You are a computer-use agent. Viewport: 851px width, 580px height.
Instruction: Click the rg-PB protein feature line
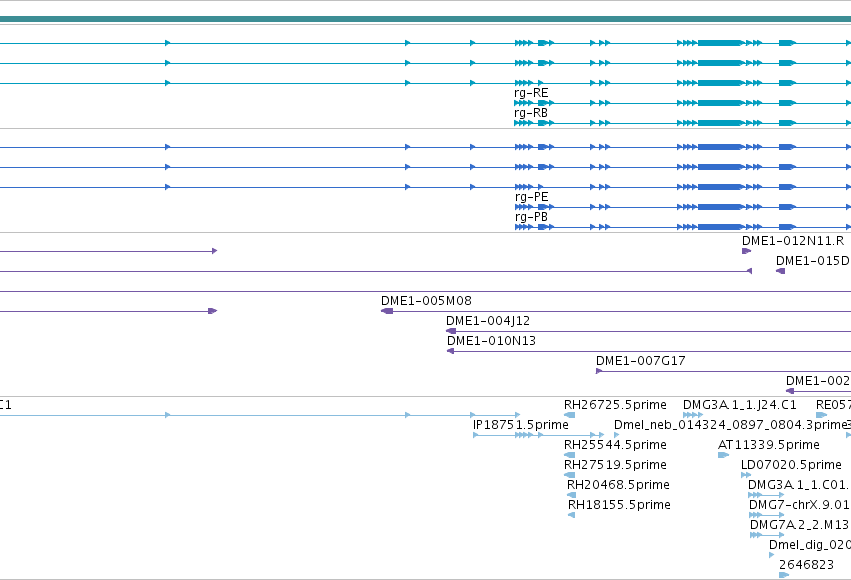pos(683,227)
